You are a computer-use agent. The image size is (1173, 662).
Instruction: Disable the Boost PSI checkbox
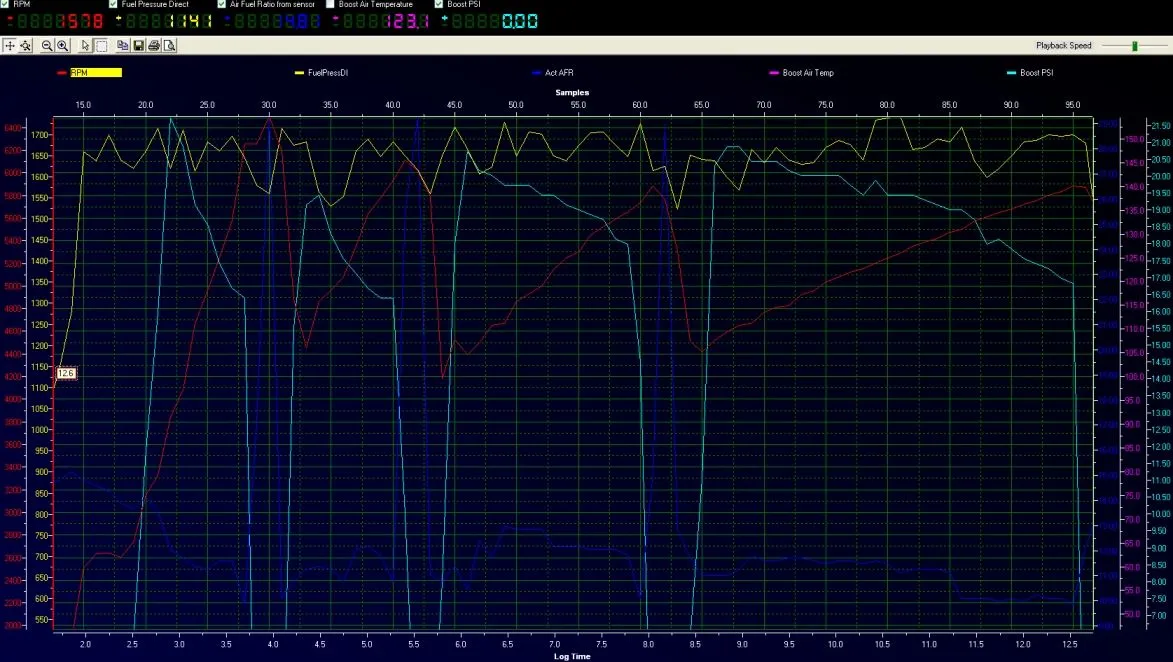tap(438, 5)
